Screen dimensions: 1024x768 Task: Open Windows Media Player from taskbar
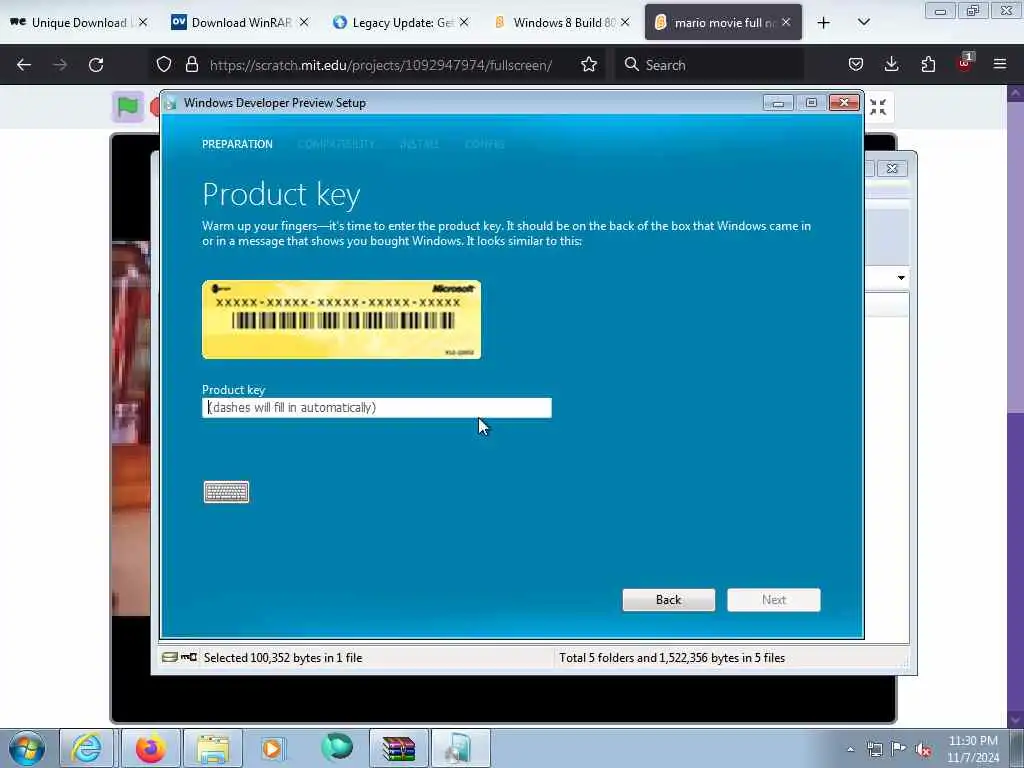click(x=272, y=748)
